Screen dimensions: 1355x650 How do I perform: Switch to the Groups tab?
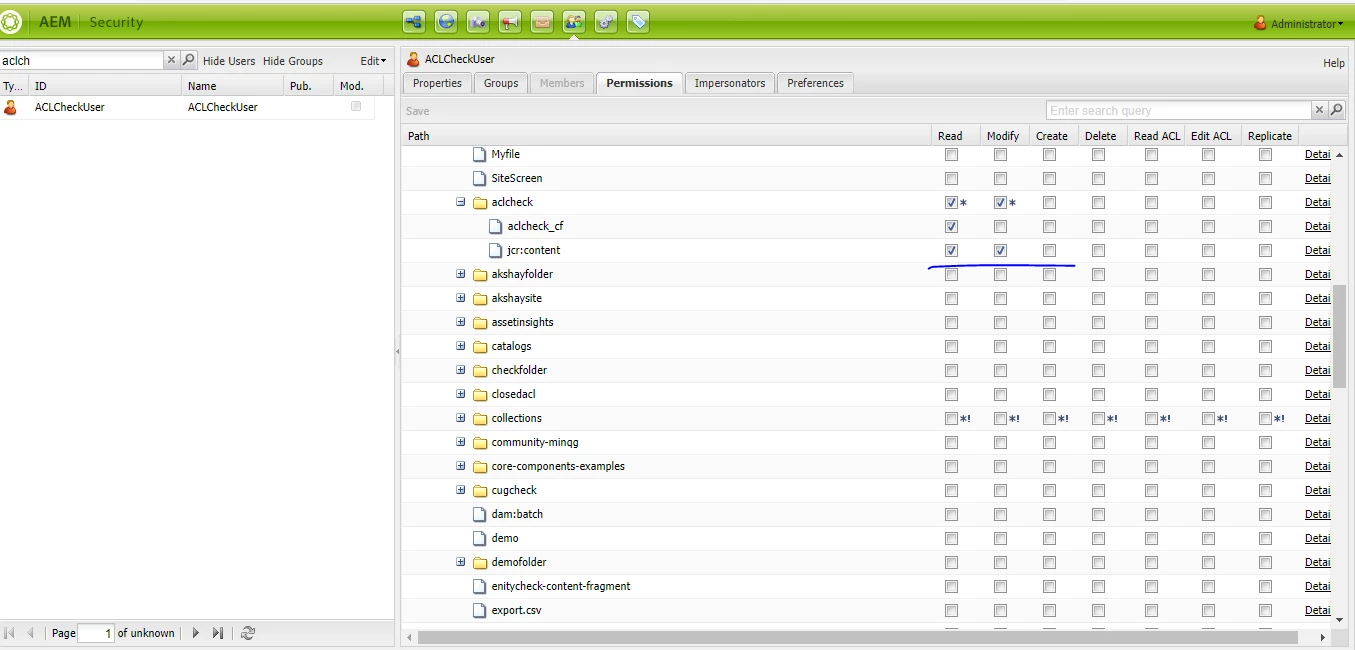(501, 83)
